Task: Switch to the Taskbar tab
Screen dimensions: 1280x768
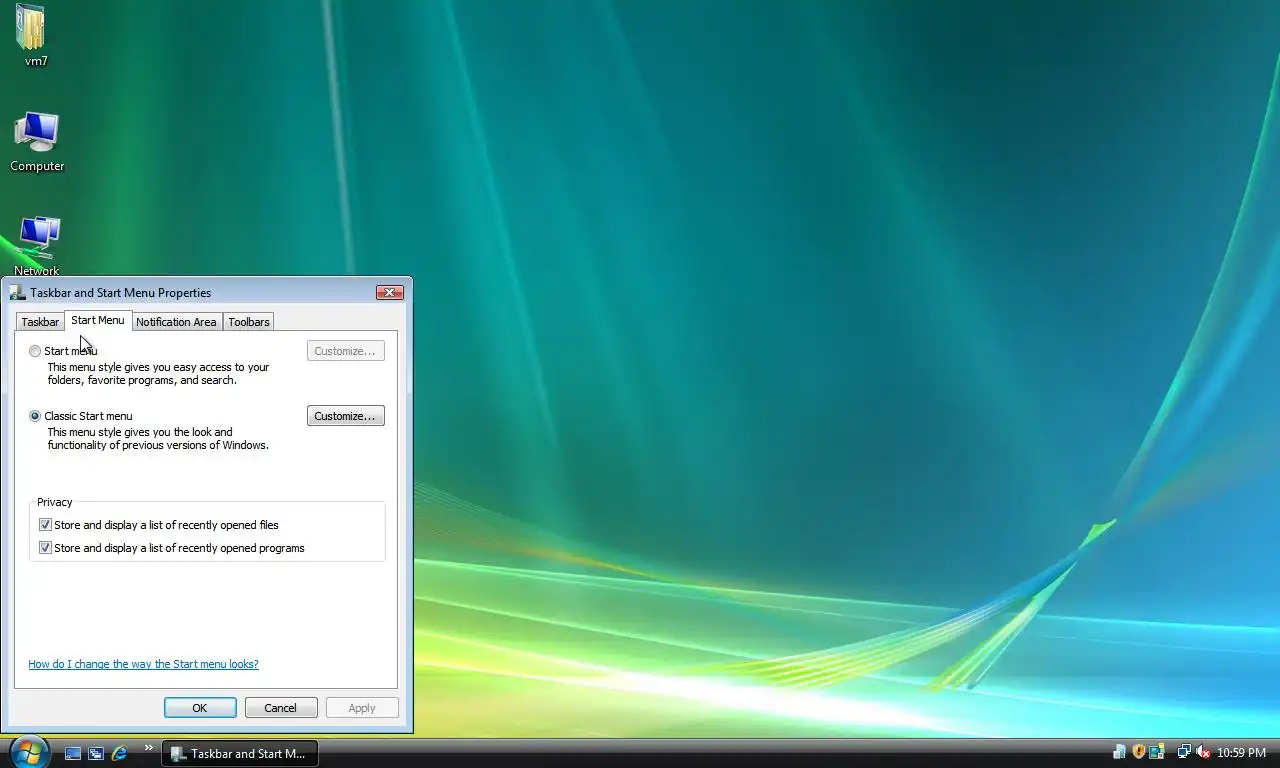Action: [40, 322]
